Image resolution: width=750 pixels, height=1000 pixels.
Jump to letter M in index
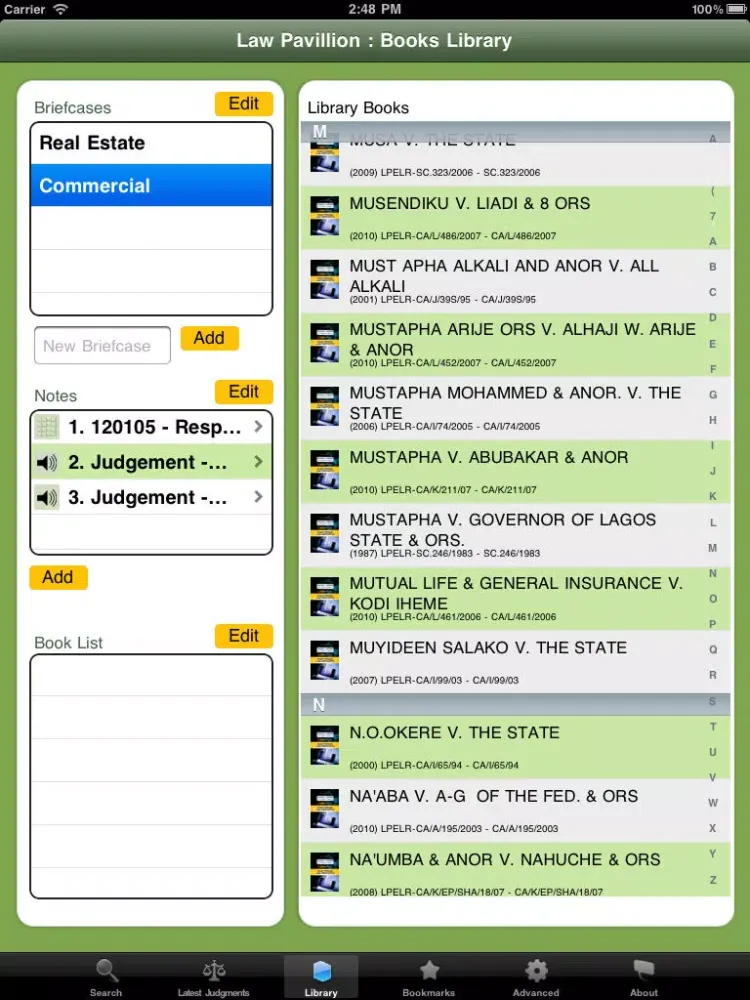tap(712, 547)
